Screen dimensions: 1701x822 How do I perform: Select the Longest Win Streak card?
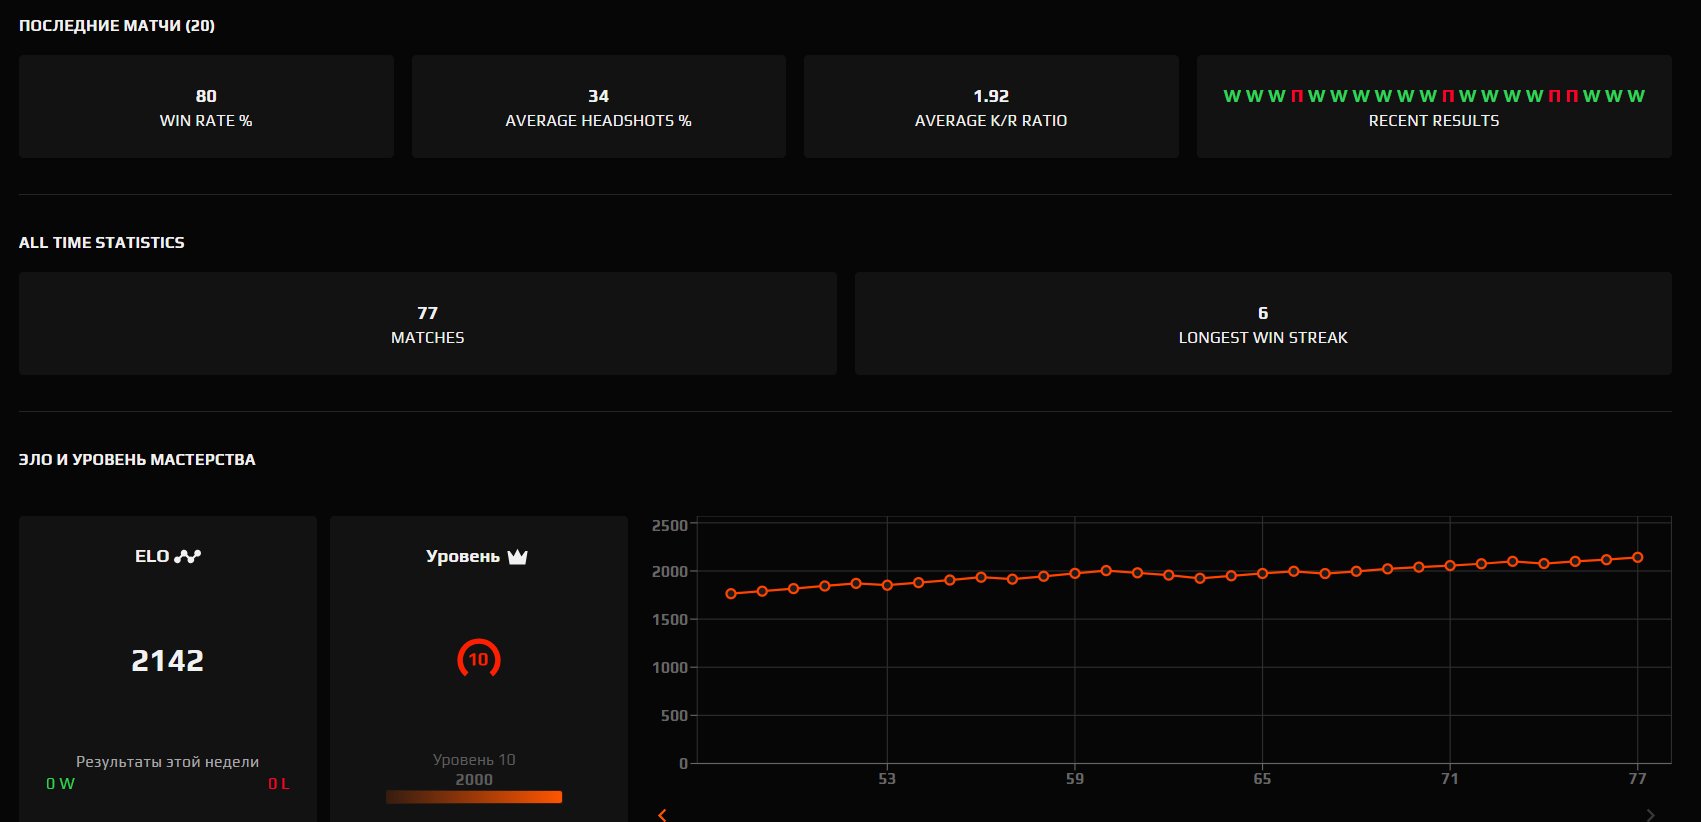[x=1263, y=324]
